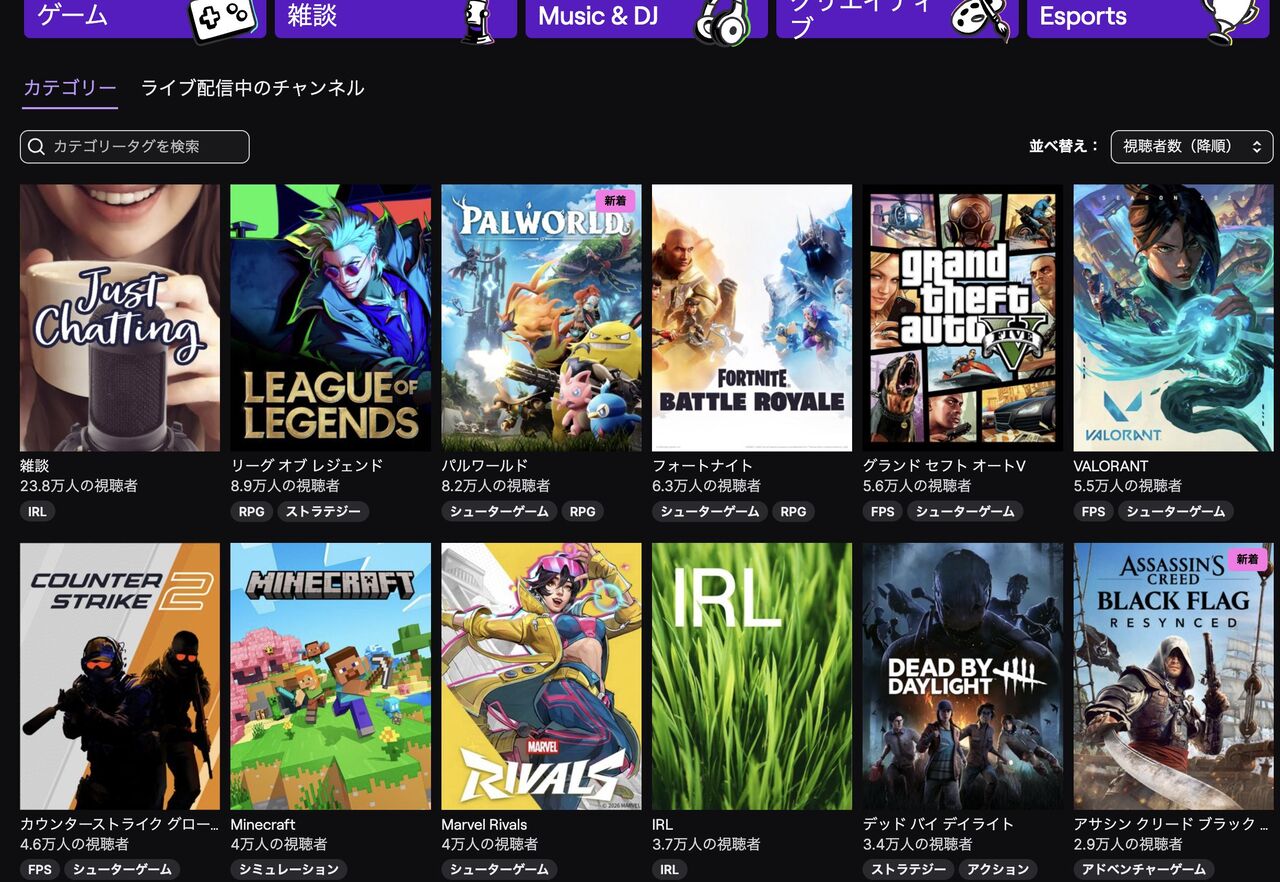Viewport: 1280px width, 882px height.
Task: Click the ストラテジー tag under League of Legends
Action: point(323,511)
